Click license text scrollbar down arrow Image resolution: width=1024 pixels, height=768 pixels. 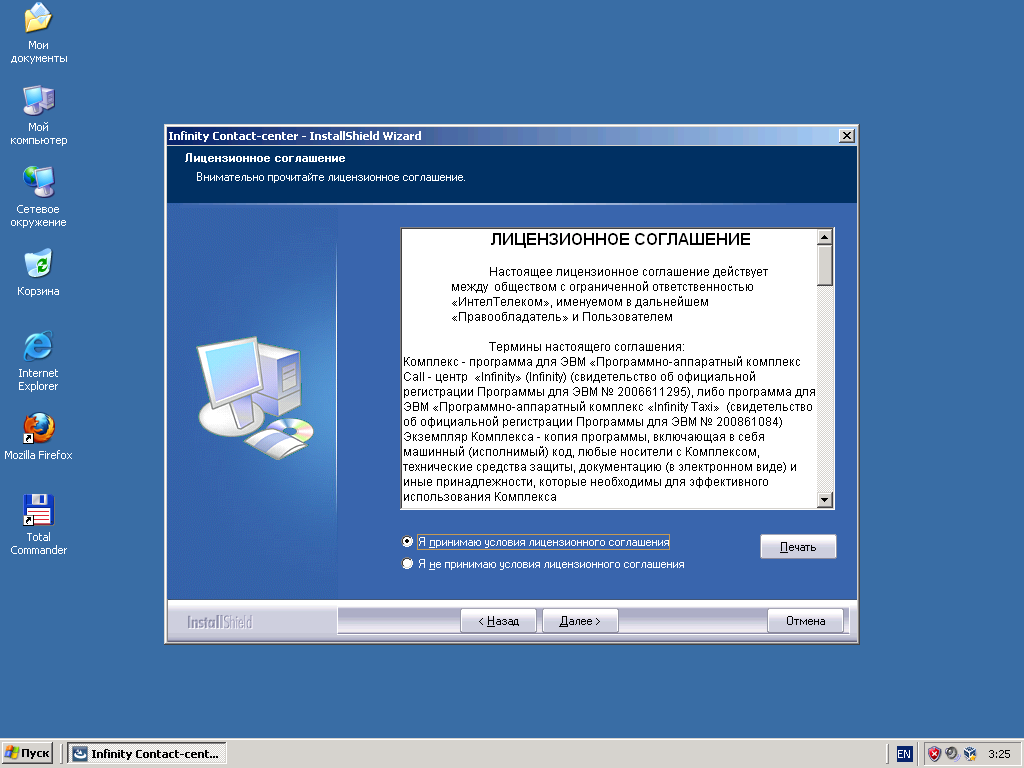pos(825,500)
